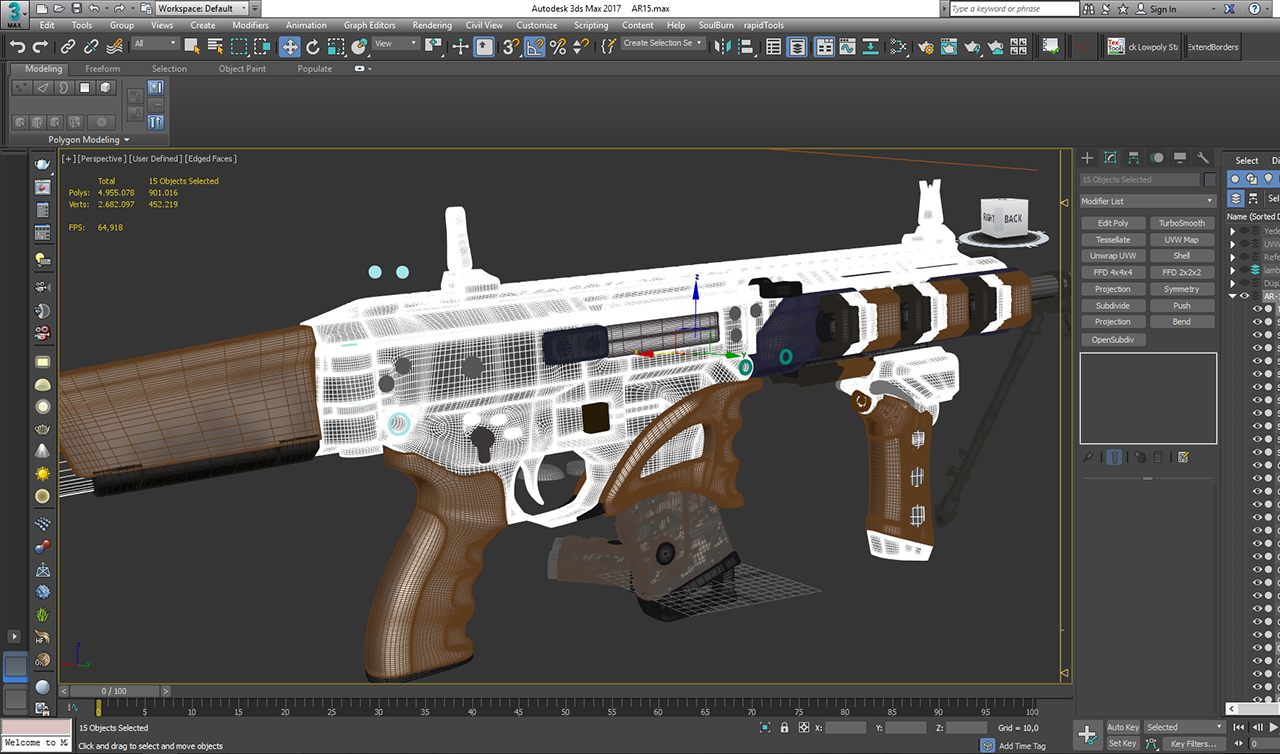
Task: Click the object color swatch beside name field
Action: [1209, 180]
